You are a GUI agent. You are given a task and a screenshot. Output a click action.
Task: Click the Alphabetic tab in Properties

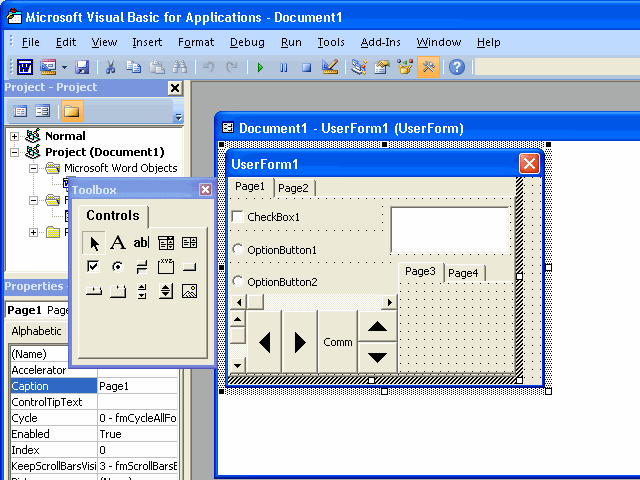(x=36, y=331)
